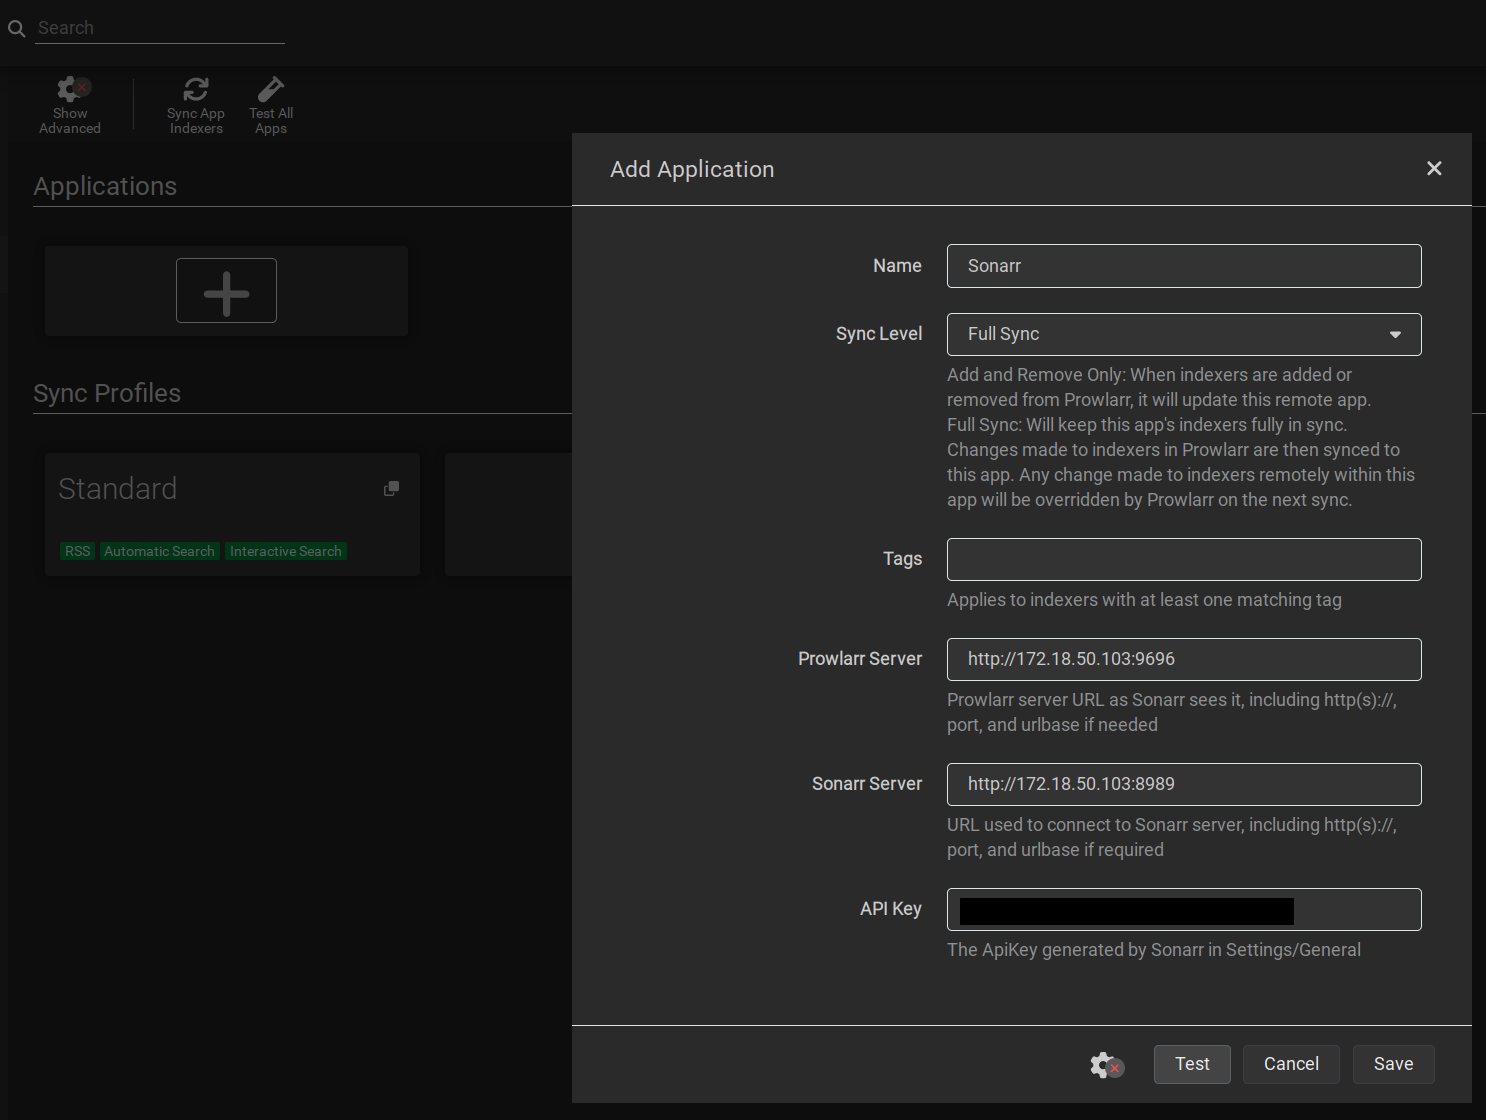This screenshot has height=1120, width=1486.
Task: Click the Tags label
Action: (x=902, y=559)
